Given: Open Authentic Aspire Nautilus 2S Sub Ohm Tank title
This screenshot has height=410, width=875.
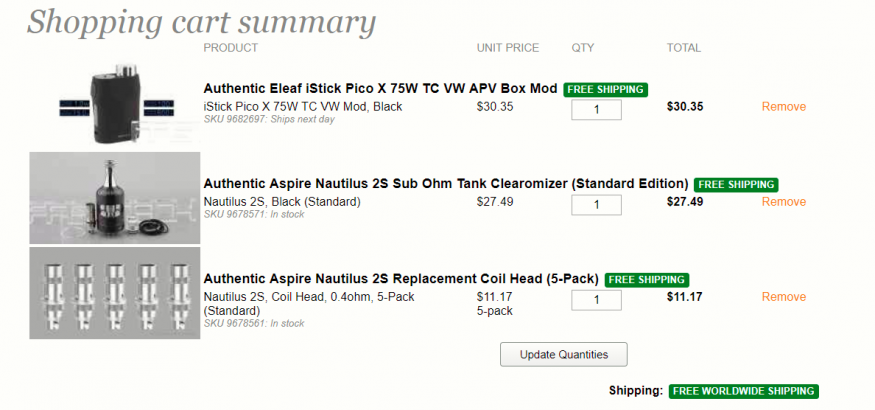Looking at the screenshot, I should pos(445,184).
